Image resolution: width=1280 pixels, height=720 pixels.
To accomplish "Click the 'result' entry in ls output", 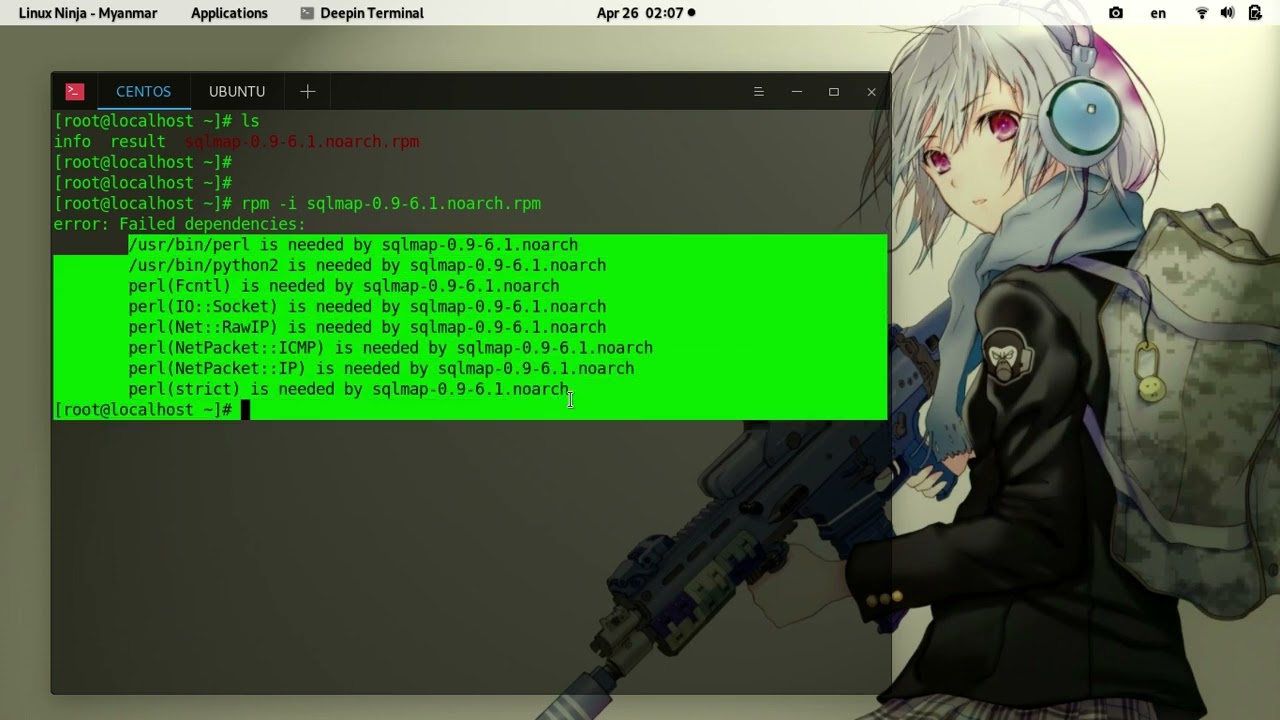I will [138, 142].
